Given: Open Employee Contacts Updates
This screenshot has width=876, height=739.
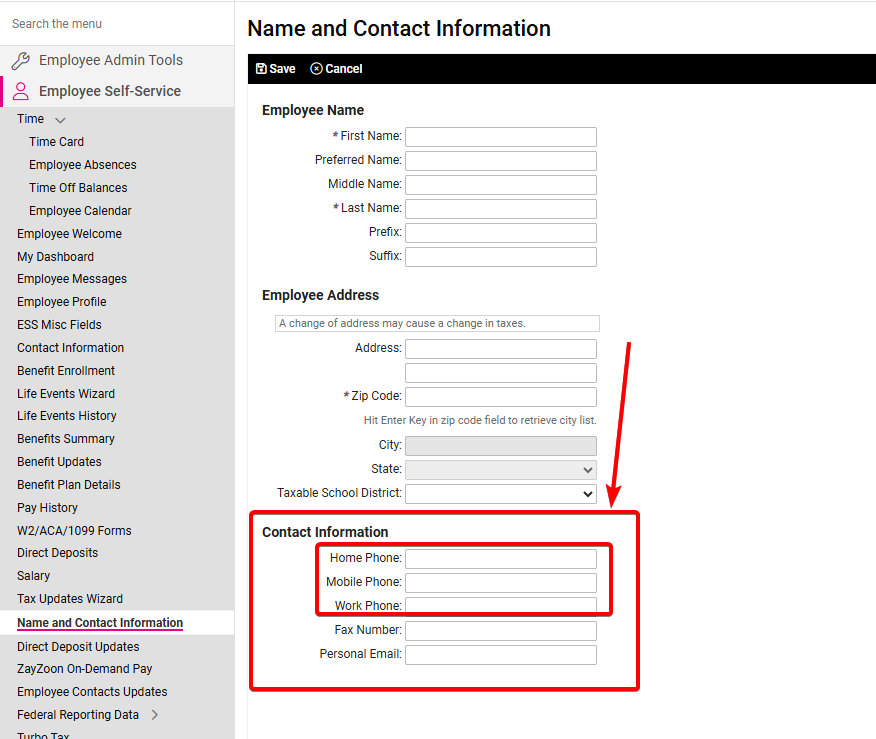Looking at the screenshot, I should click(92, 692).
